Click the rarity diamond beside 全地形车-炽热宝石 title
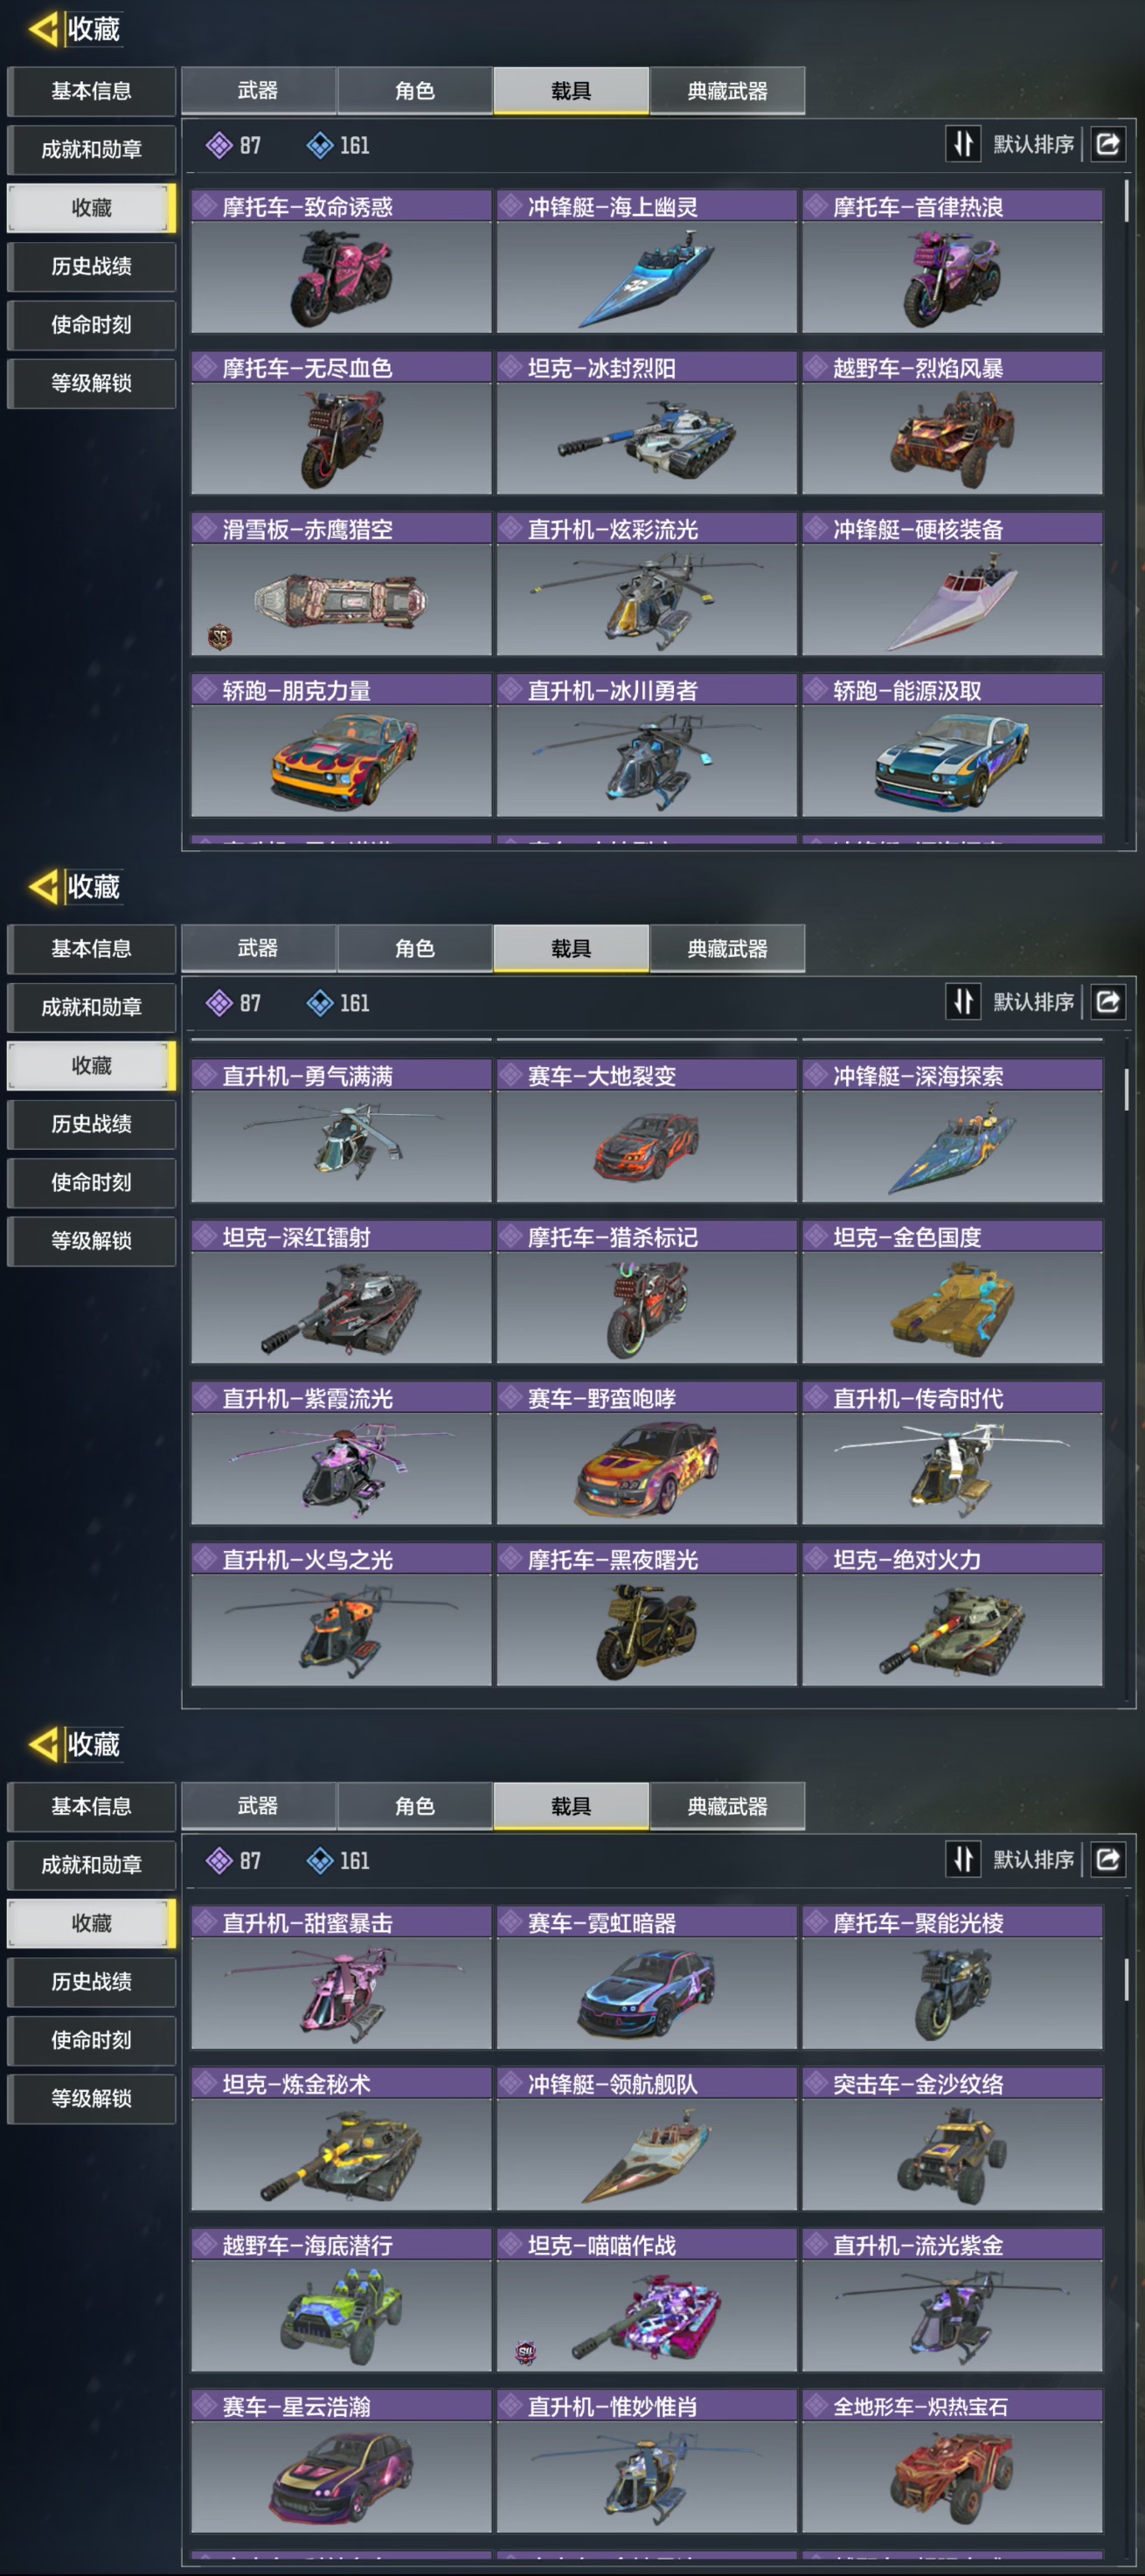The image size is (1145, 2576). point(817,2406)
